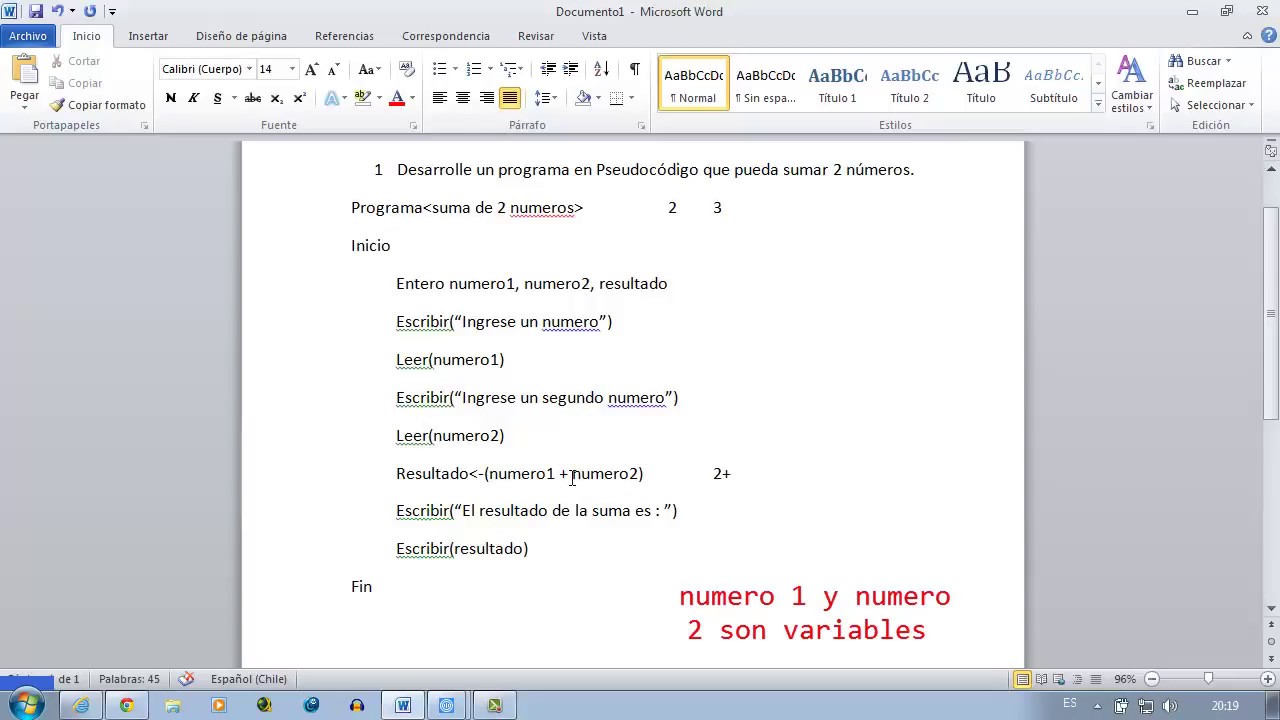Apply text highlight color
Image resolution: width=1280 pixels, height=720 pixels.
(x=363, y=98)
